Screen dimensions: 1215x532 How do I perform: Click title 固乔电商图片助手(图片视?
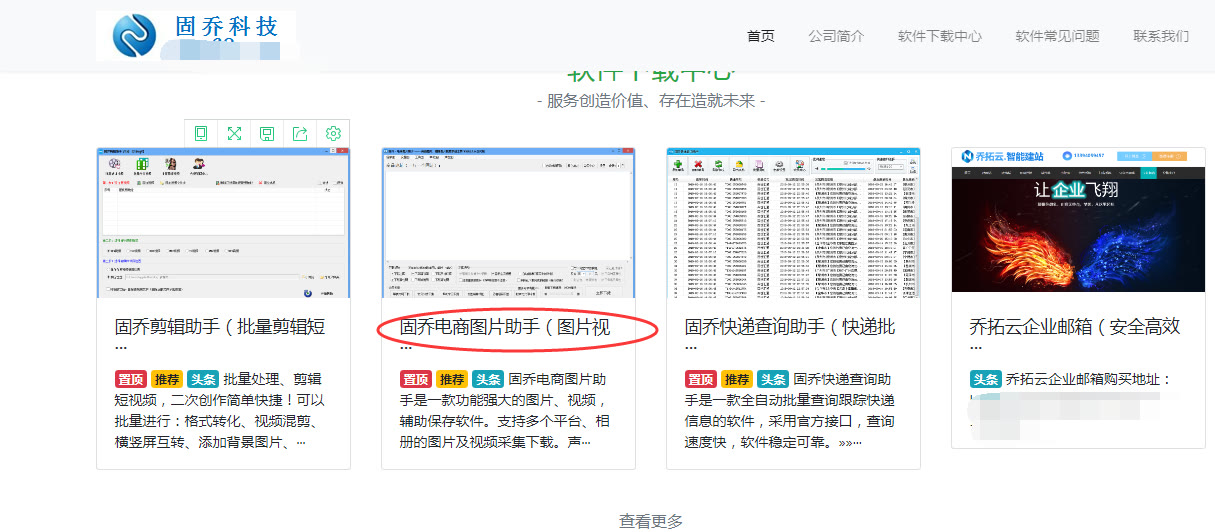(505, 327)
